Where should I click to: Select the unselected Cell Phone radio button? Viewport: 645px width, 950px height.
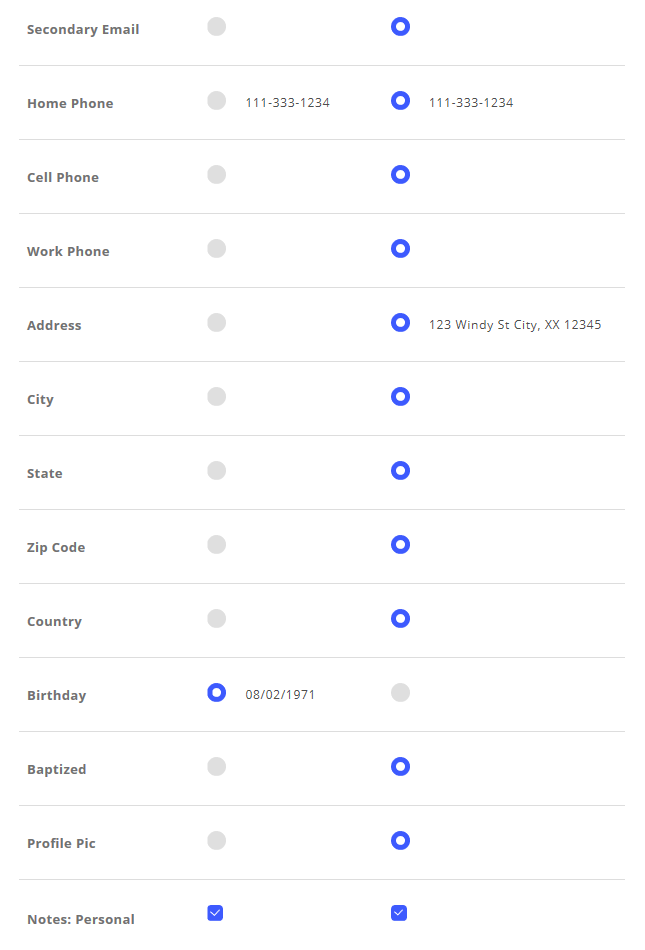tap(217, 175)
